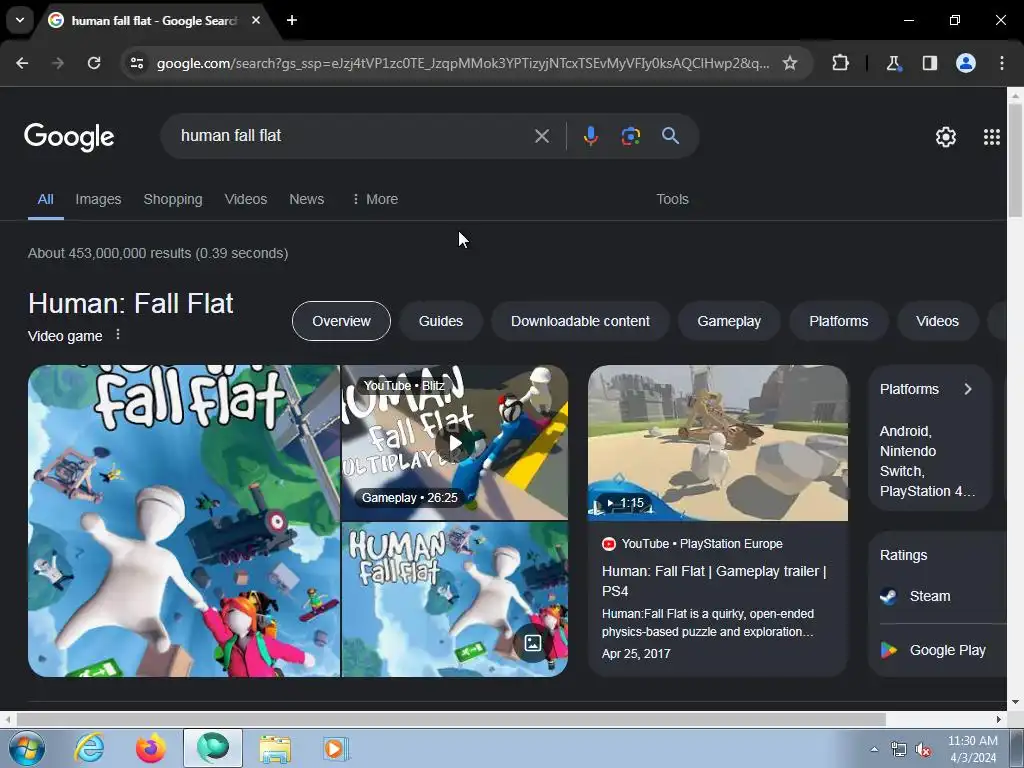The width and height of the screenshot is (1024, 768).
Task: Open more images via picture icon
Action: click(533, 643)
